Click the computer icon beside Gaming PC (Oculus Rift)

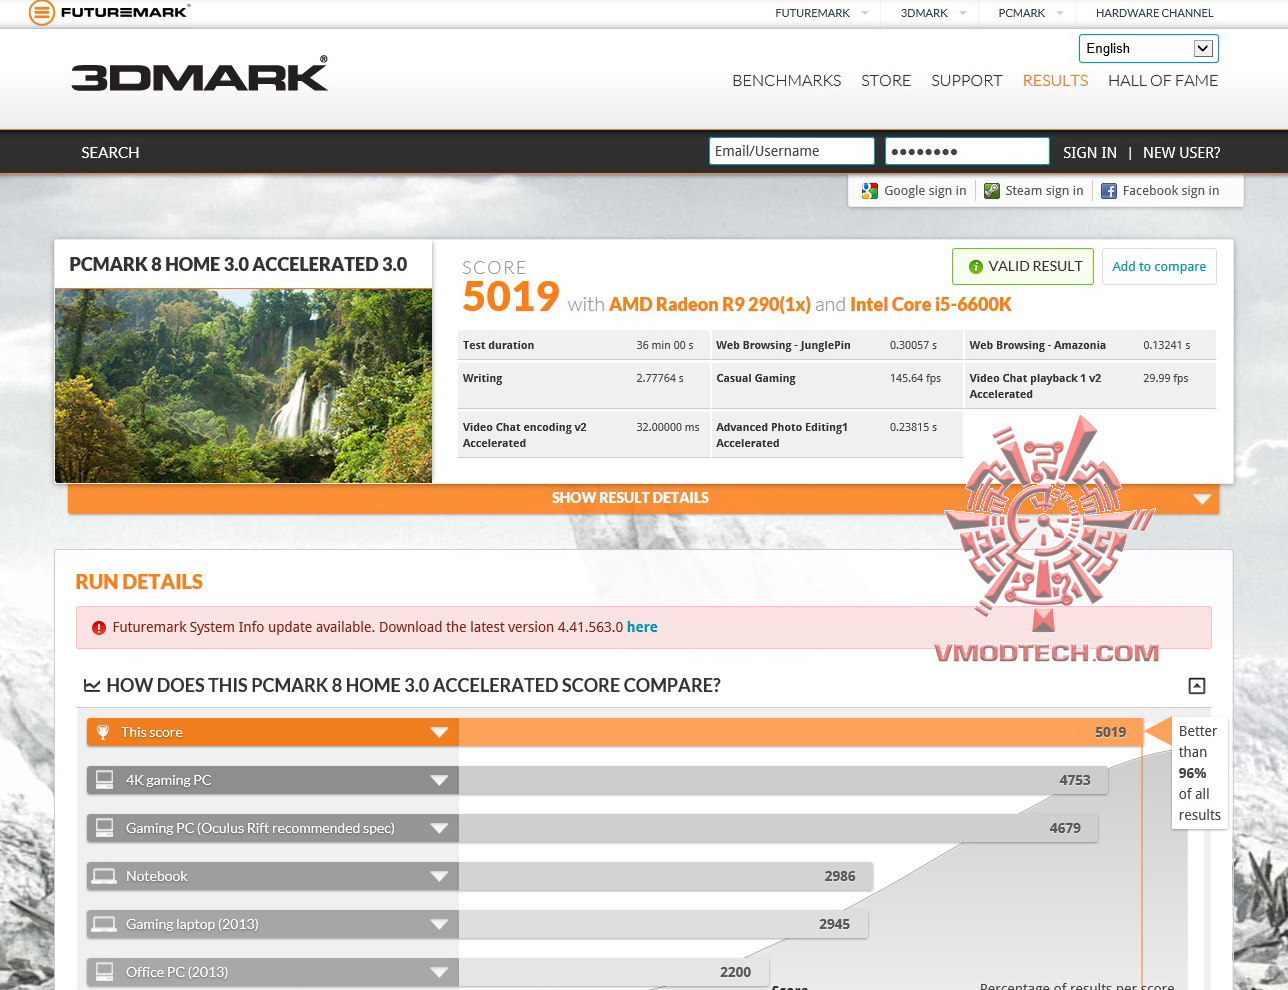pos(104,828)
